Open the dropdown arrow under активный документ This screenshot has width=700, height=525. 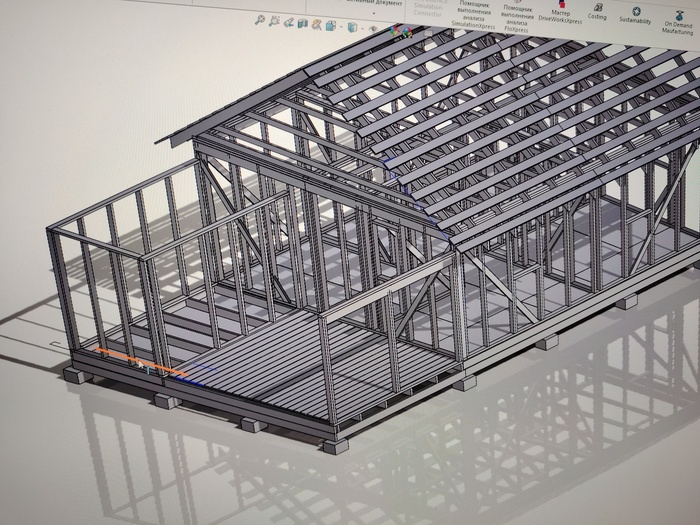pyautogui.click(x=374, y=13)
